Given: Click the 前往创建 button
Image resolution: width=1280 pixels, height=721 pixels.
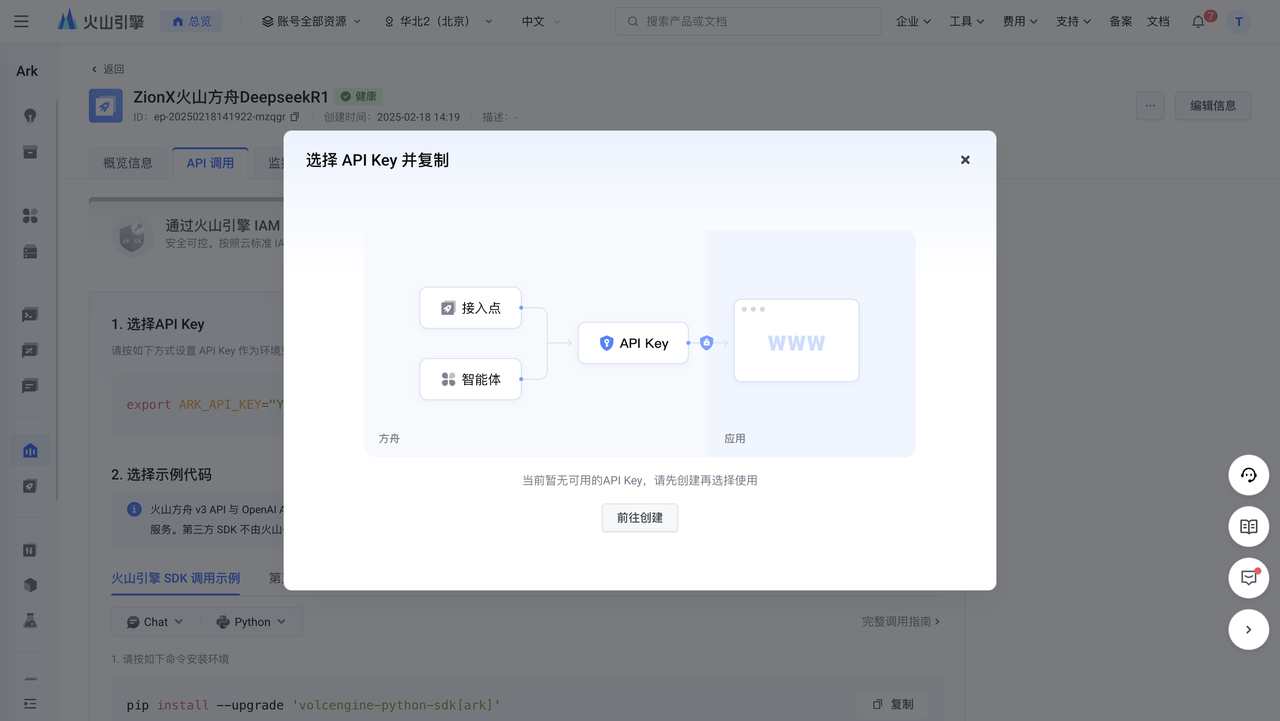Looking at the screenshot, I should 640,518.
